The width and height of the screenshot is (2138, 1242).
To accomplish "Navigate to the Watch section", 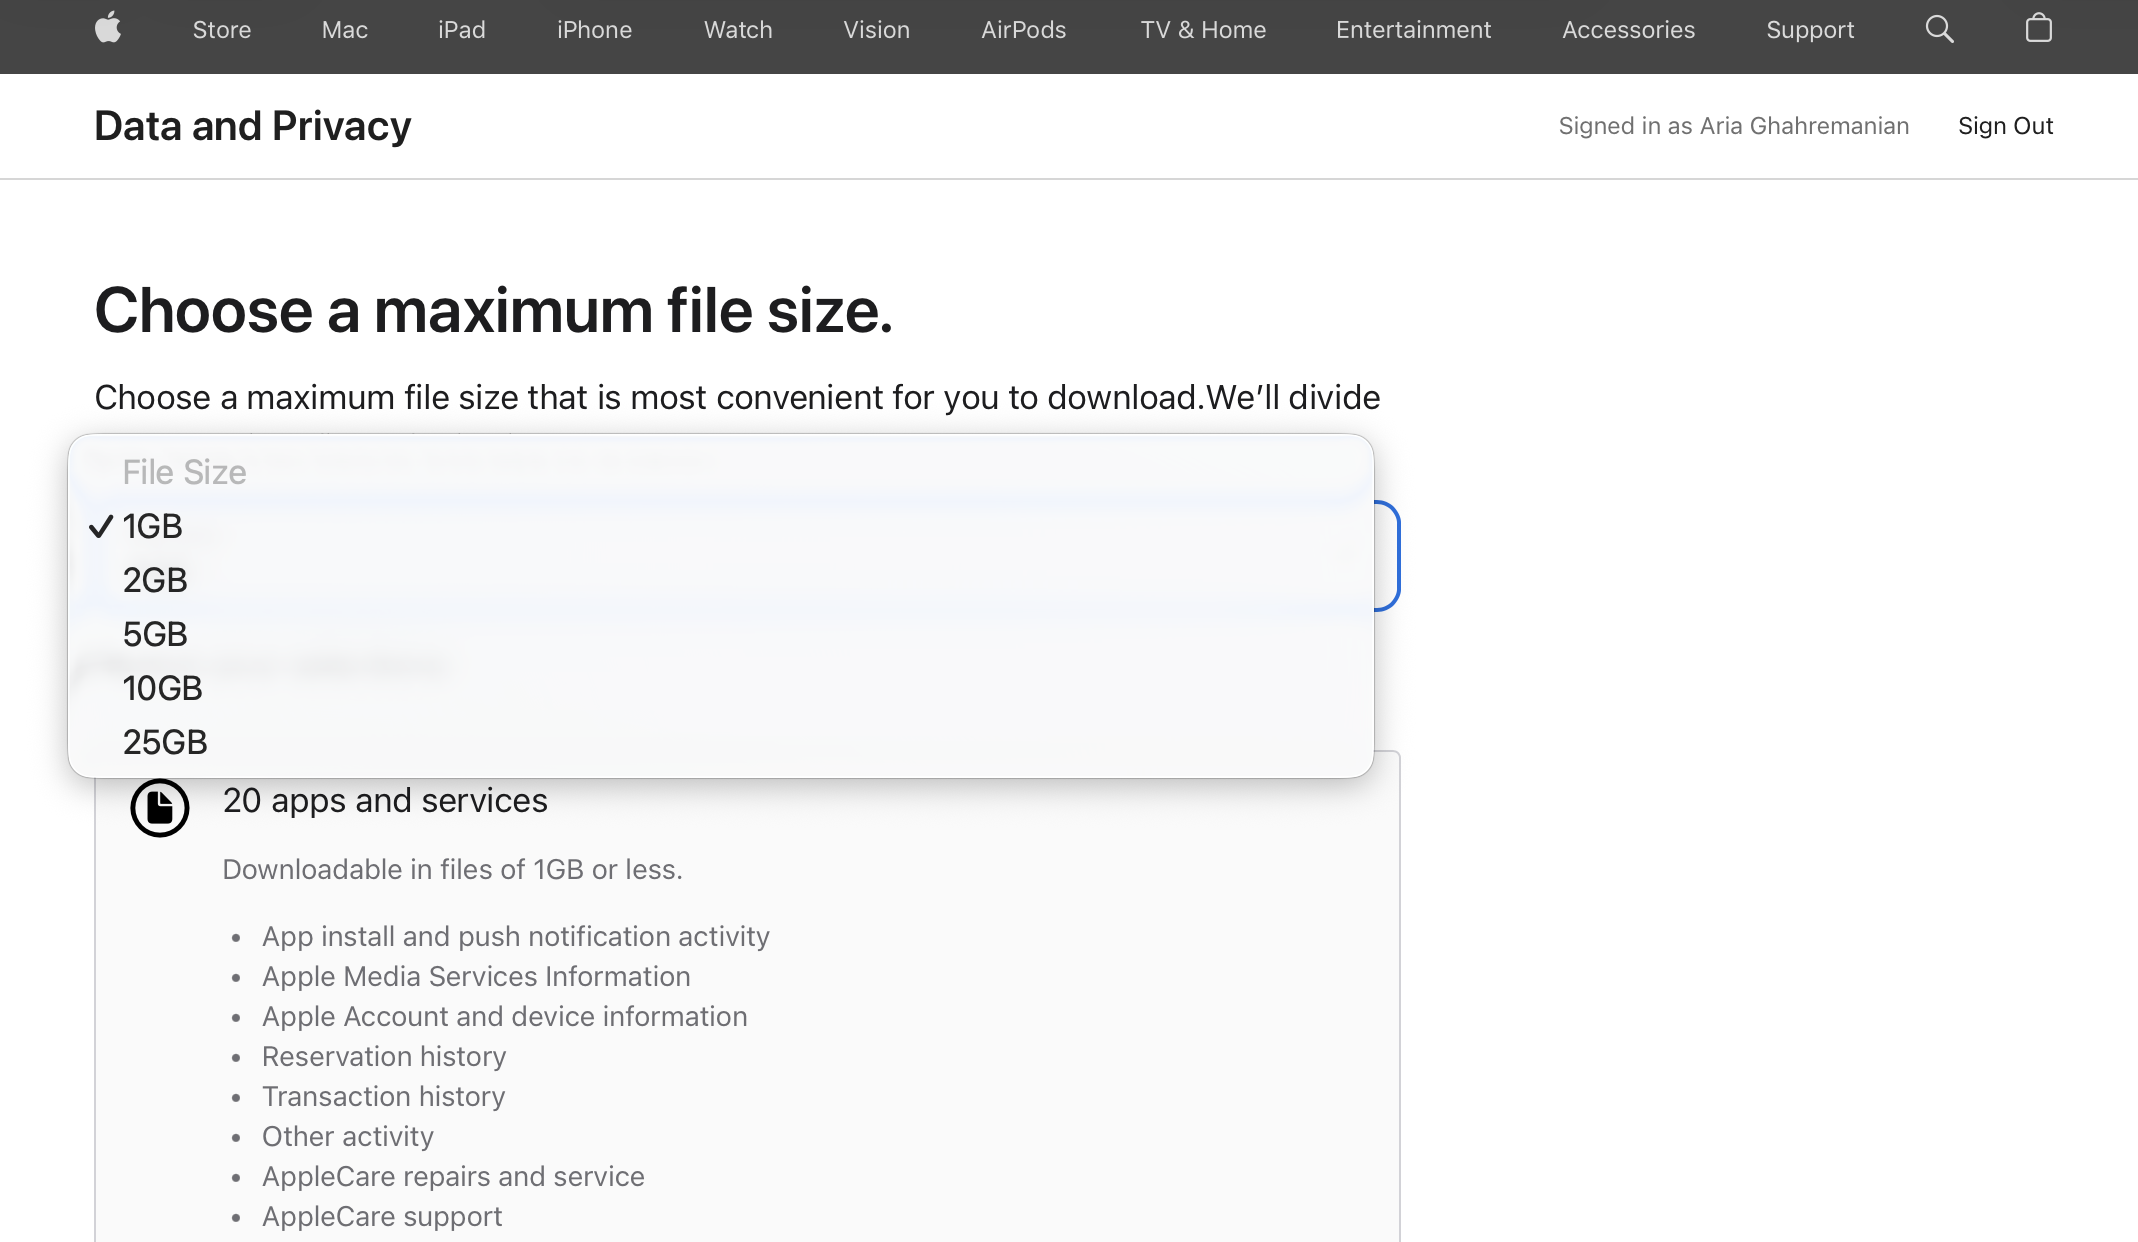I will click(738, 30).
